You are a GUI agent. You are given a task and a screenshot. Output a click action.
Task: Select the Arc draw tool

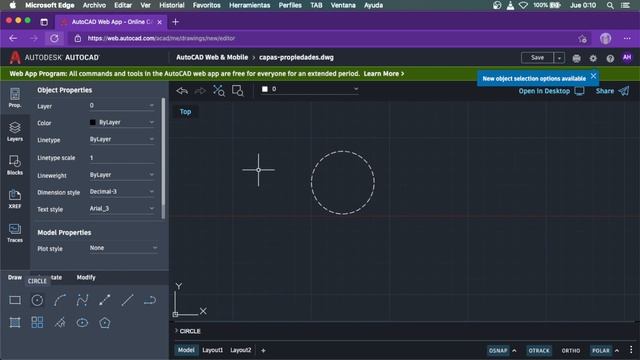coord(60,300)
